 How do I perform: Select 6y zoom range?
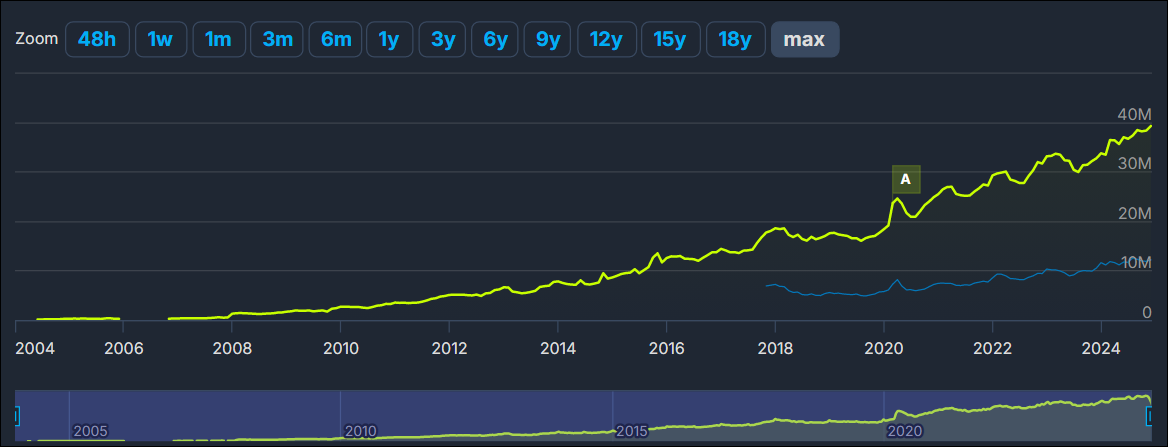(x=494, y=40)
